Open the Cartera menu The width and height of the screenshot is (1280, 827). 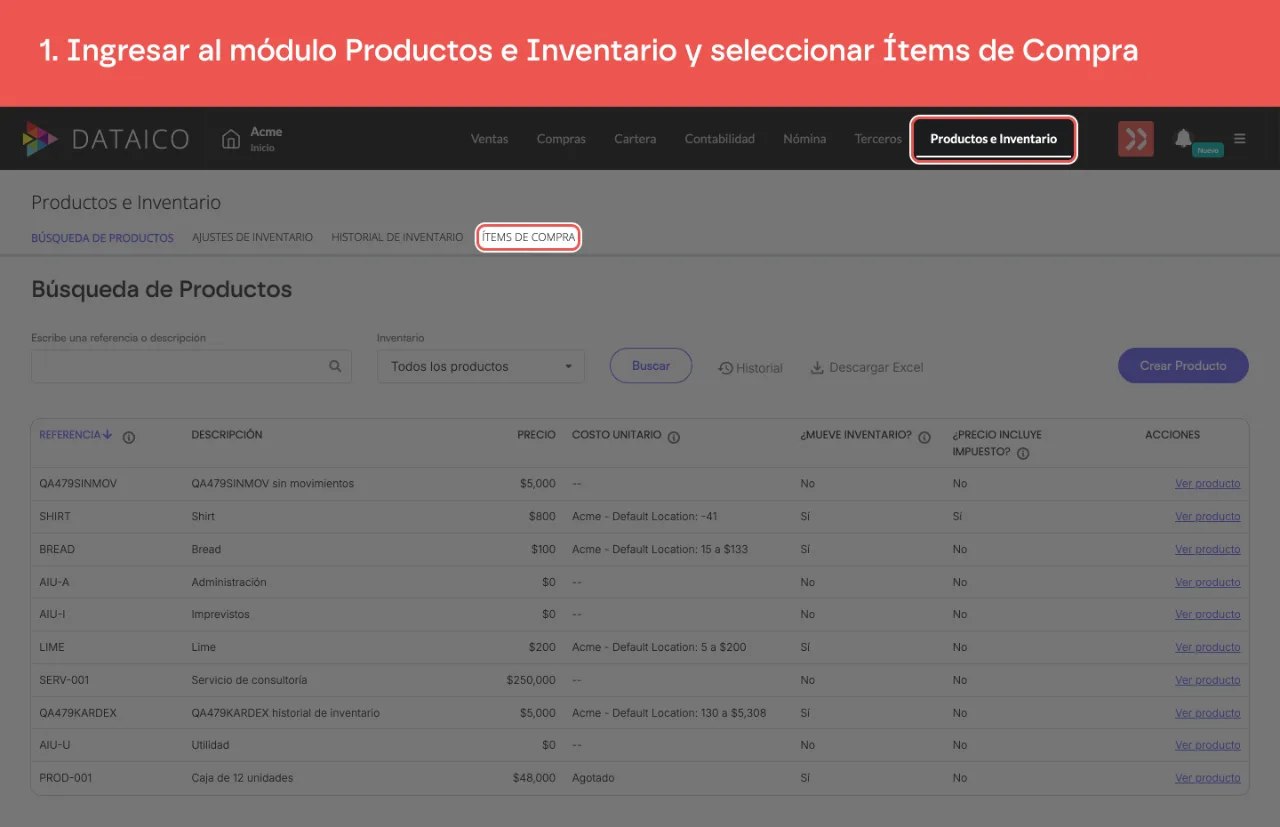[x=635, y=139]
